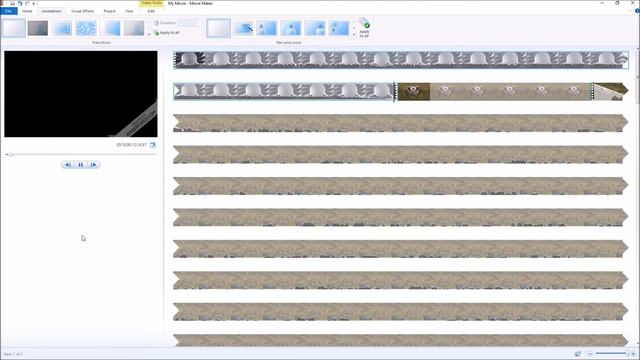
Task: Select the first clip in the top storyboard row
Action: (401, 60)
